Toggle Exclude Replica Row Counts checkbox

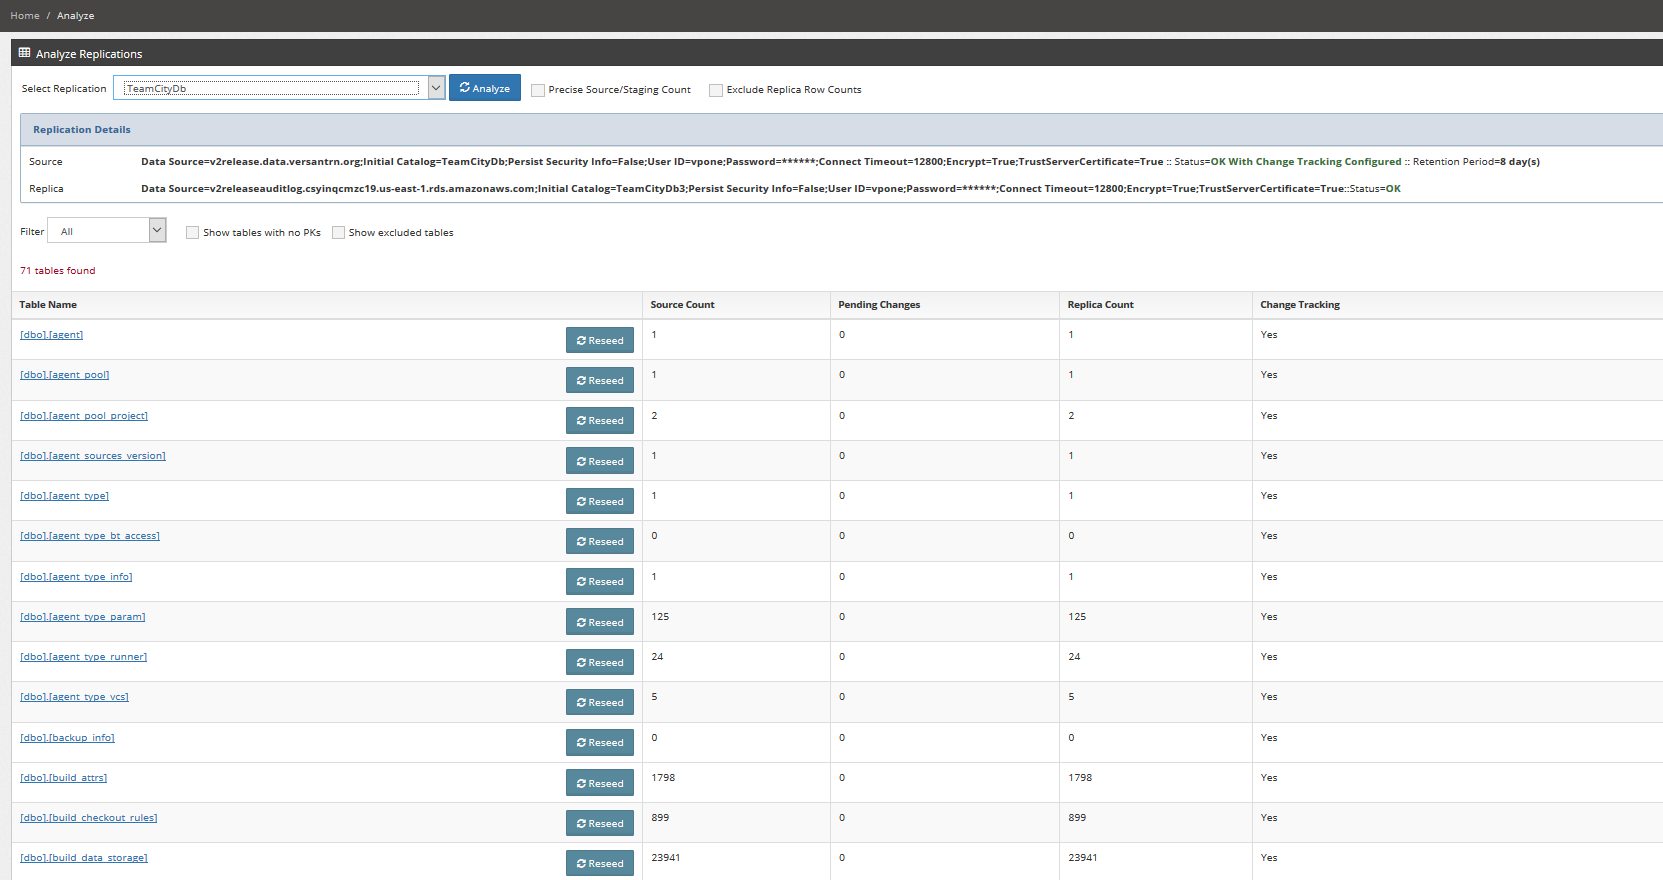pos(716,90)
